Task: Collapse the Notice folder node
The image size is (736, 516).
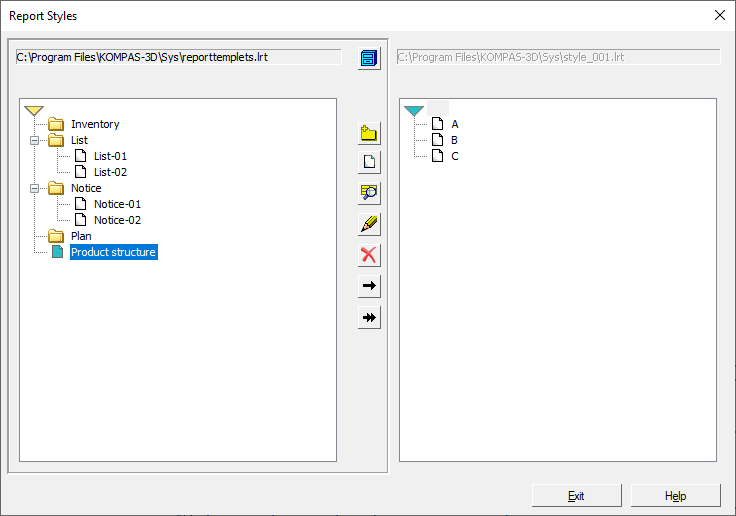Action: [x=34, y=188]
